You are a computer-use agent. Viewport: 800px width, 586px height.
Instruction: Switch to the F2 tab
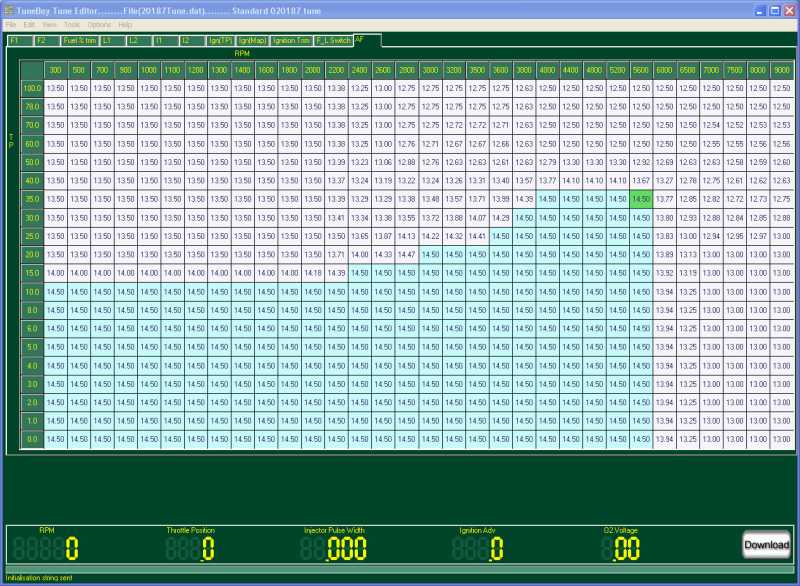47,40
